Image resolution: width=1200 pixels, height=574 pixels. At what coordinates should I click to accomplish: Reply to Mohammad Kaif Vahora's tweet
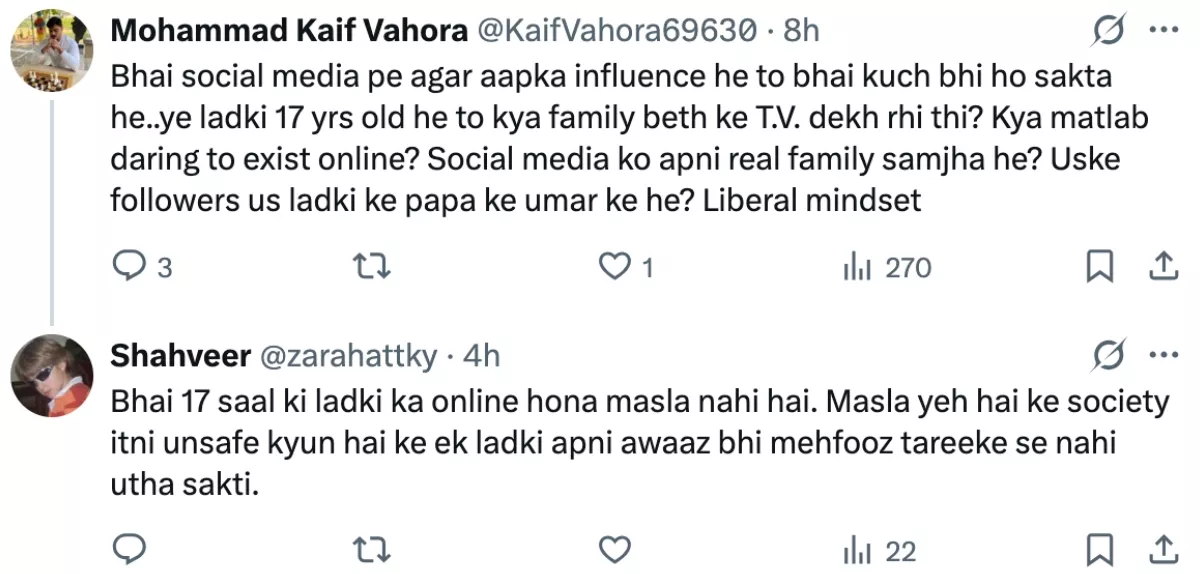coord(129,267)
